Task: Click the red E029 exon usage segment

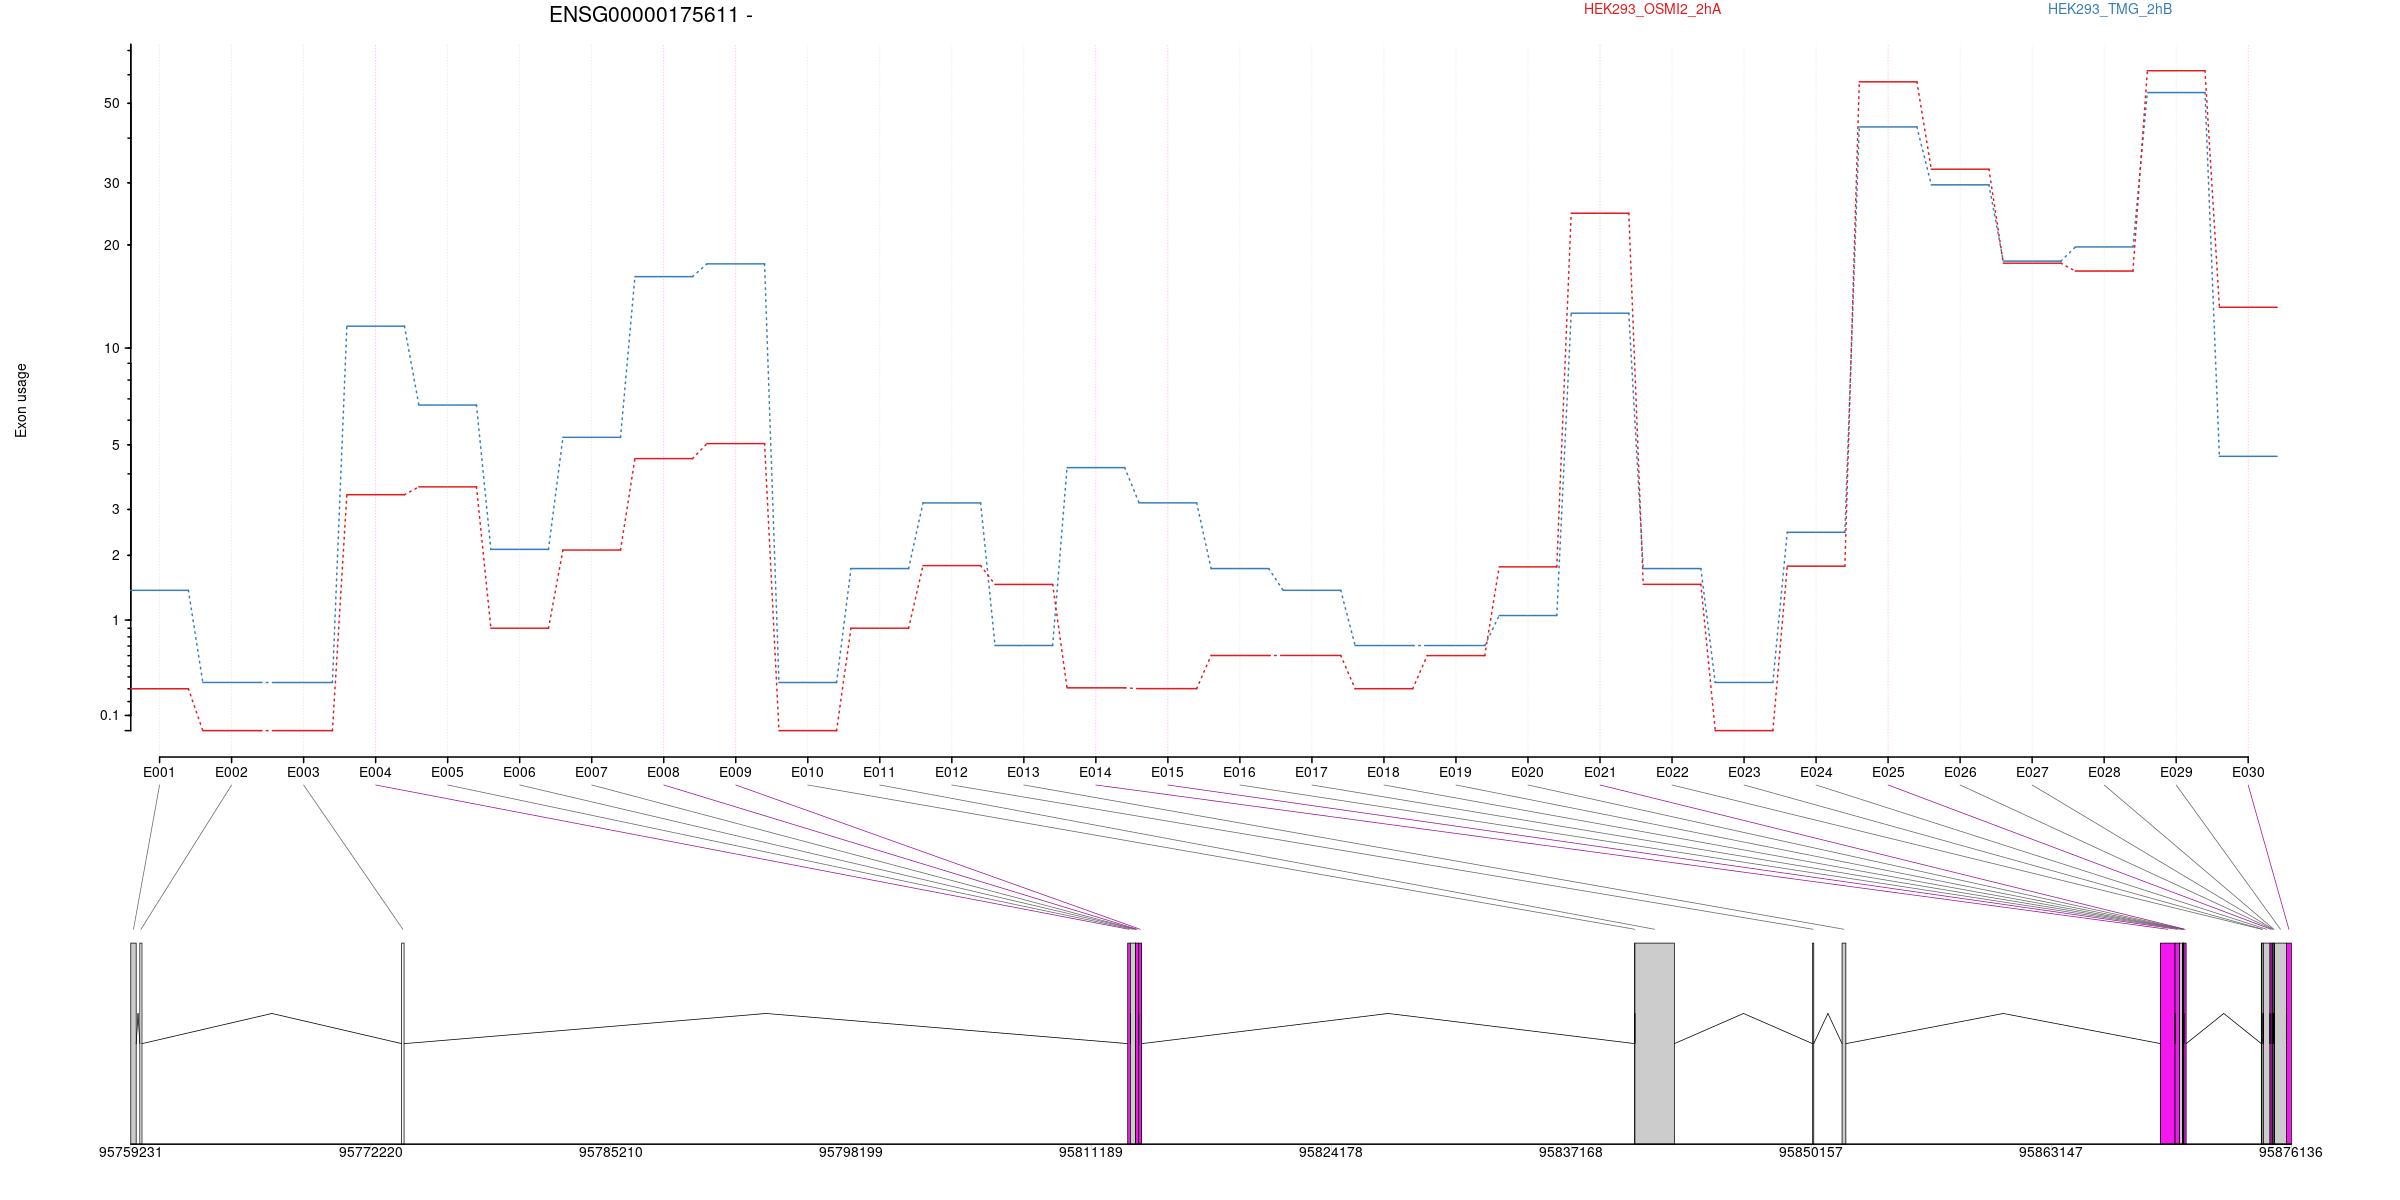Action: coord(2176,71)
